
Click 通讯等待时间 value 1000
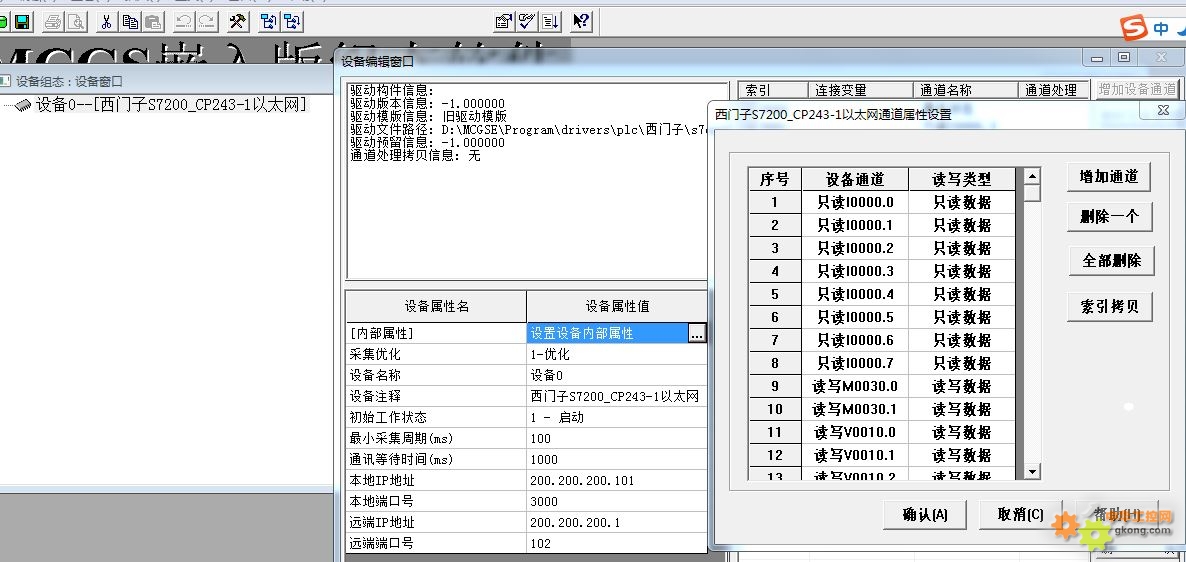[x=617, y=460]
